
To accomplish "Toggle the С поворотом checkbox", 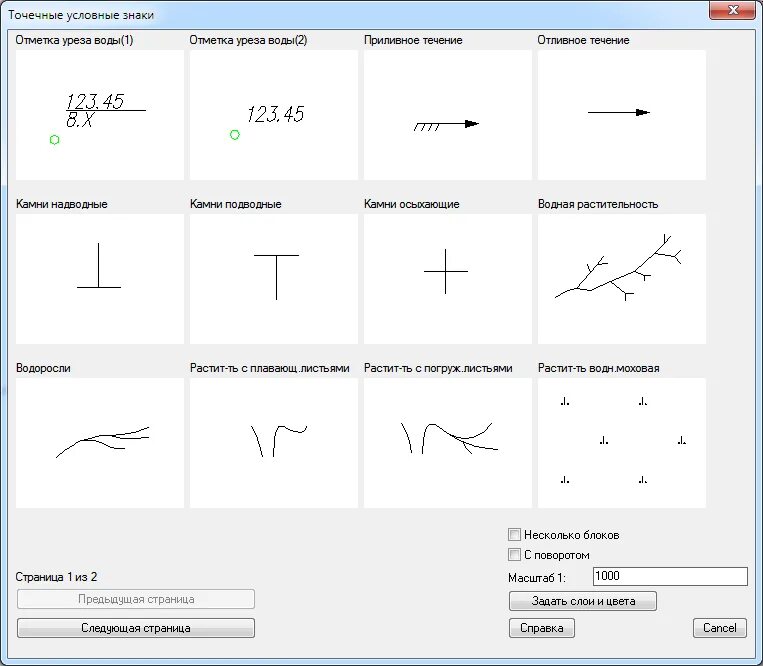I will tap(514, 555).
